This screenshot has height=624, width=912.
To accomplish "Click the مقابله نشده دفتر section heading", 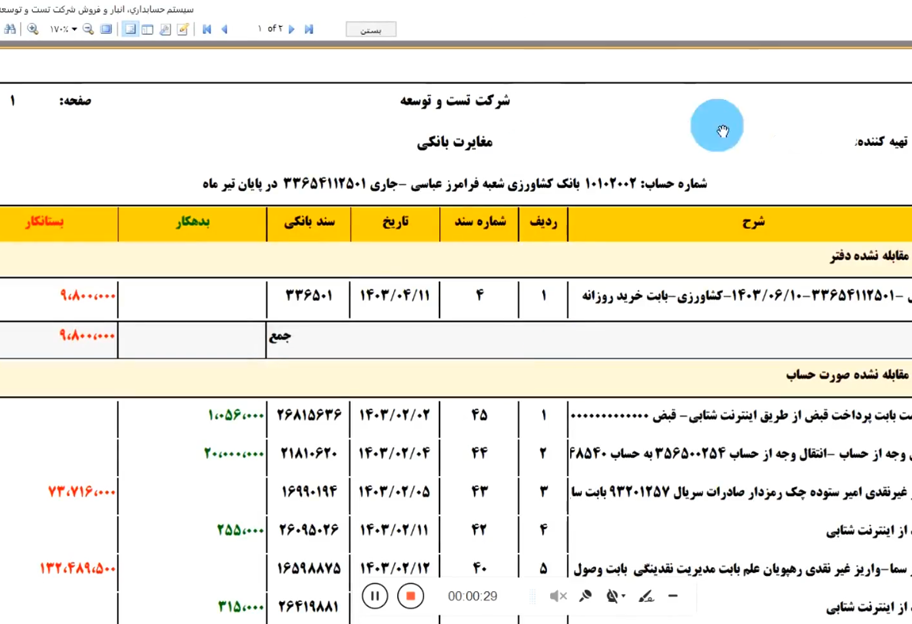I will click(x=870, y=256).
